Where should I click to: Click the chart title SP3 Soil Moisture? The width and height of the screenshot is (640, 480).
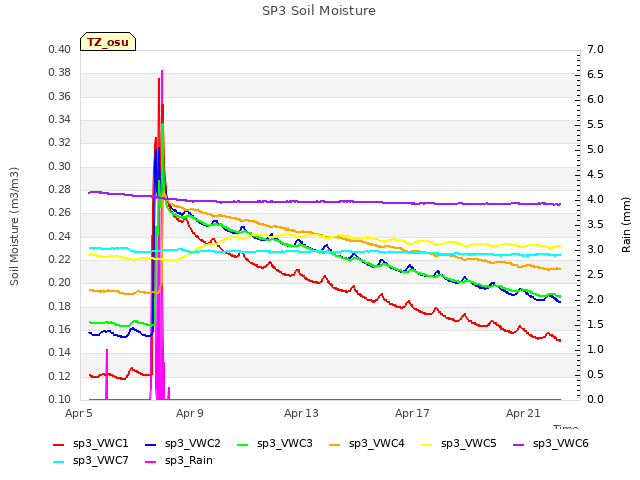(319, 11)
